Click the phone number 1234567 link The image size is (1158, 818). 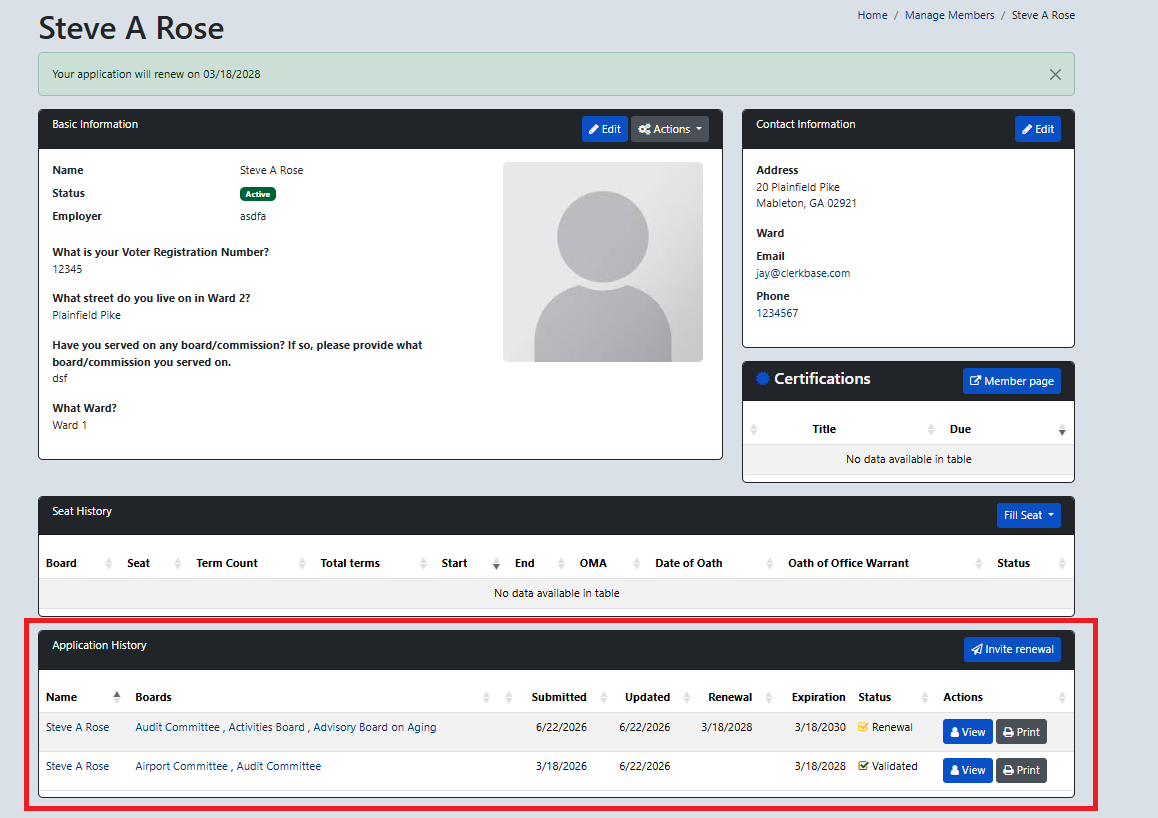(777, 313)
